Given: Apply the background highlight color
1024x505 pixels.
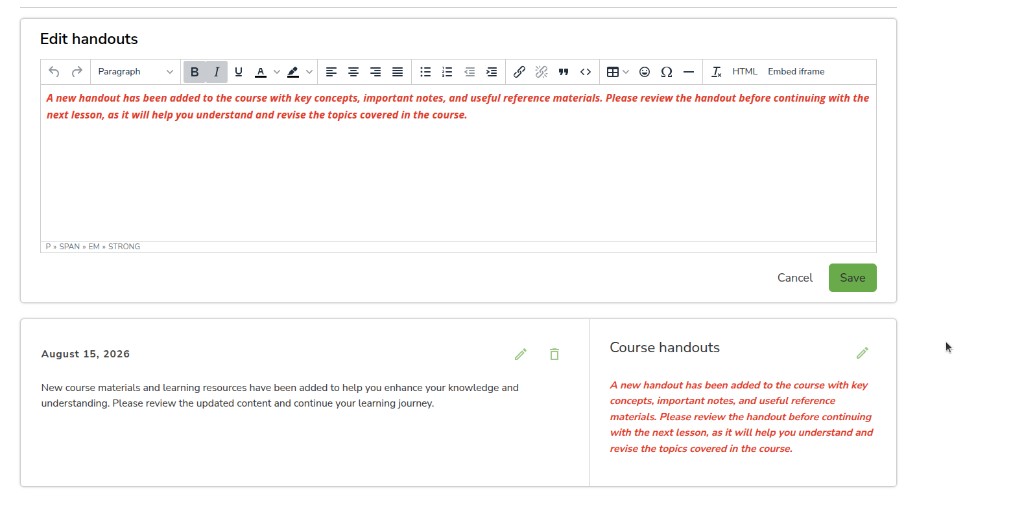Looking at the screenshot, I should [293, 72].
